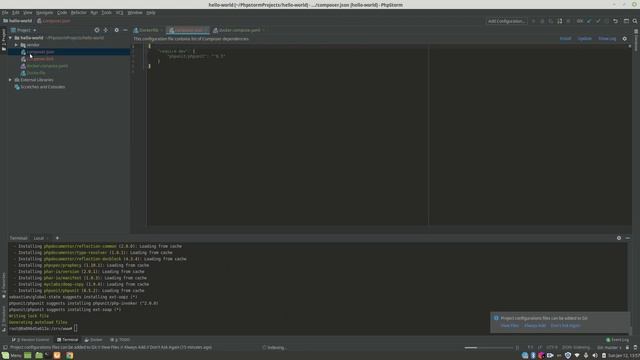Screen dimensions: 640x360
Task: Select composer.json in project tree
Action: [x=69, y=52]
